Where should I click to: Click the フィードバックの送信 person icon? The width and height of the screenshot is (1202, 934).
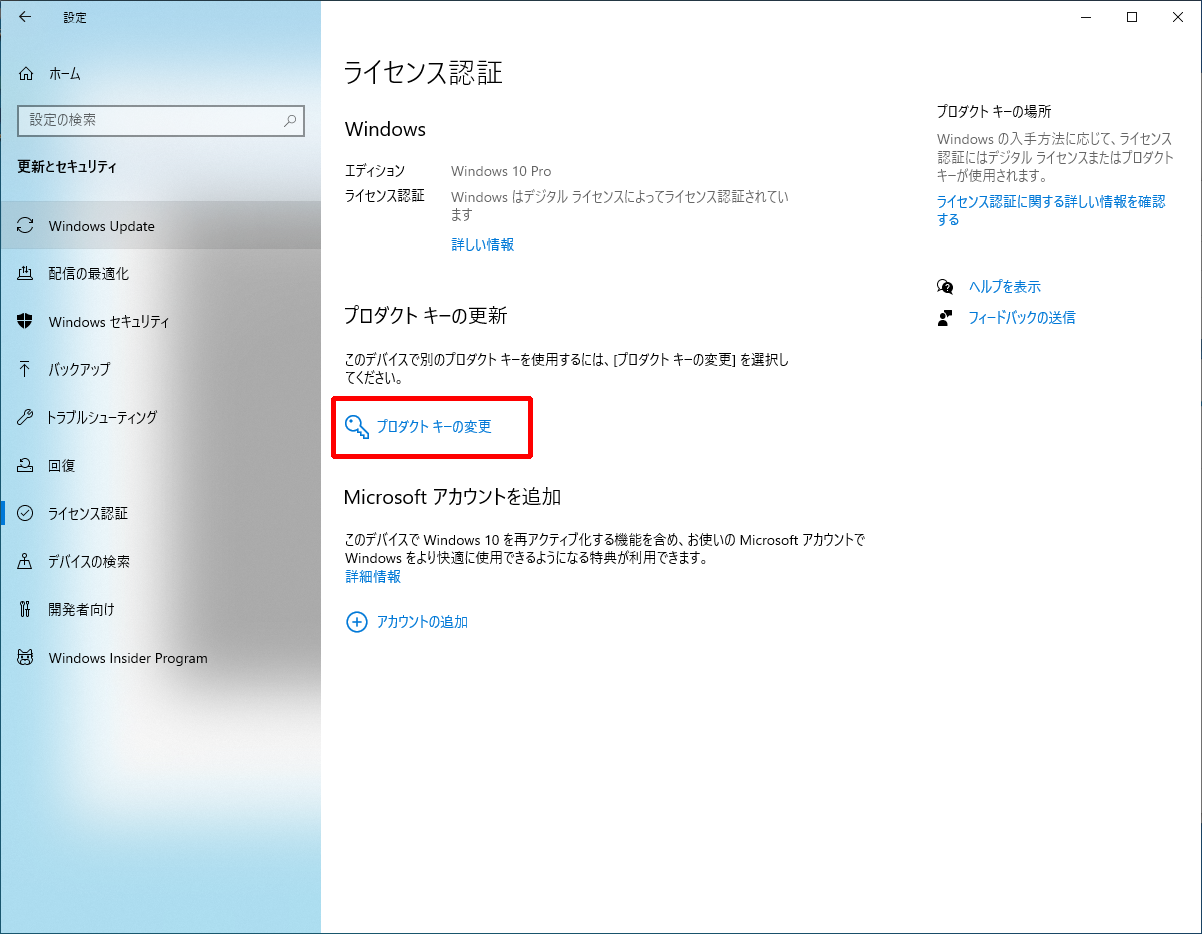tap(945, 318)
